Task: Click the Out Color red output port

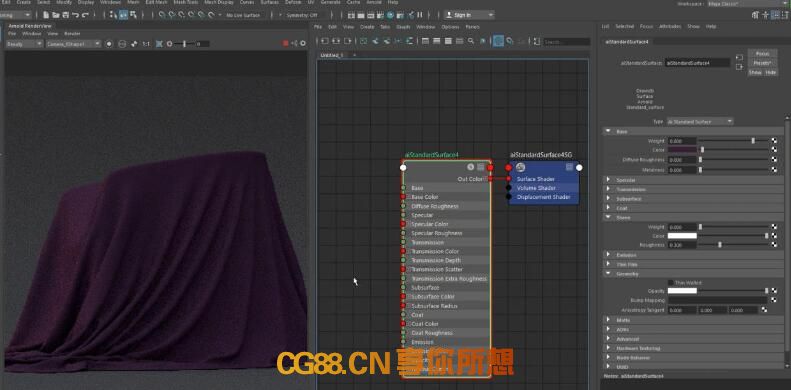Action: tap(490, 179)
